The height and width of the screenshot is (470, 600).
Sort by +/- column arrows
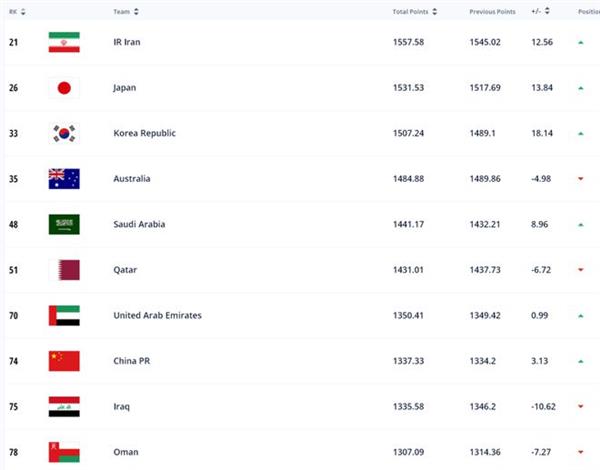click(x=547, y=11)
